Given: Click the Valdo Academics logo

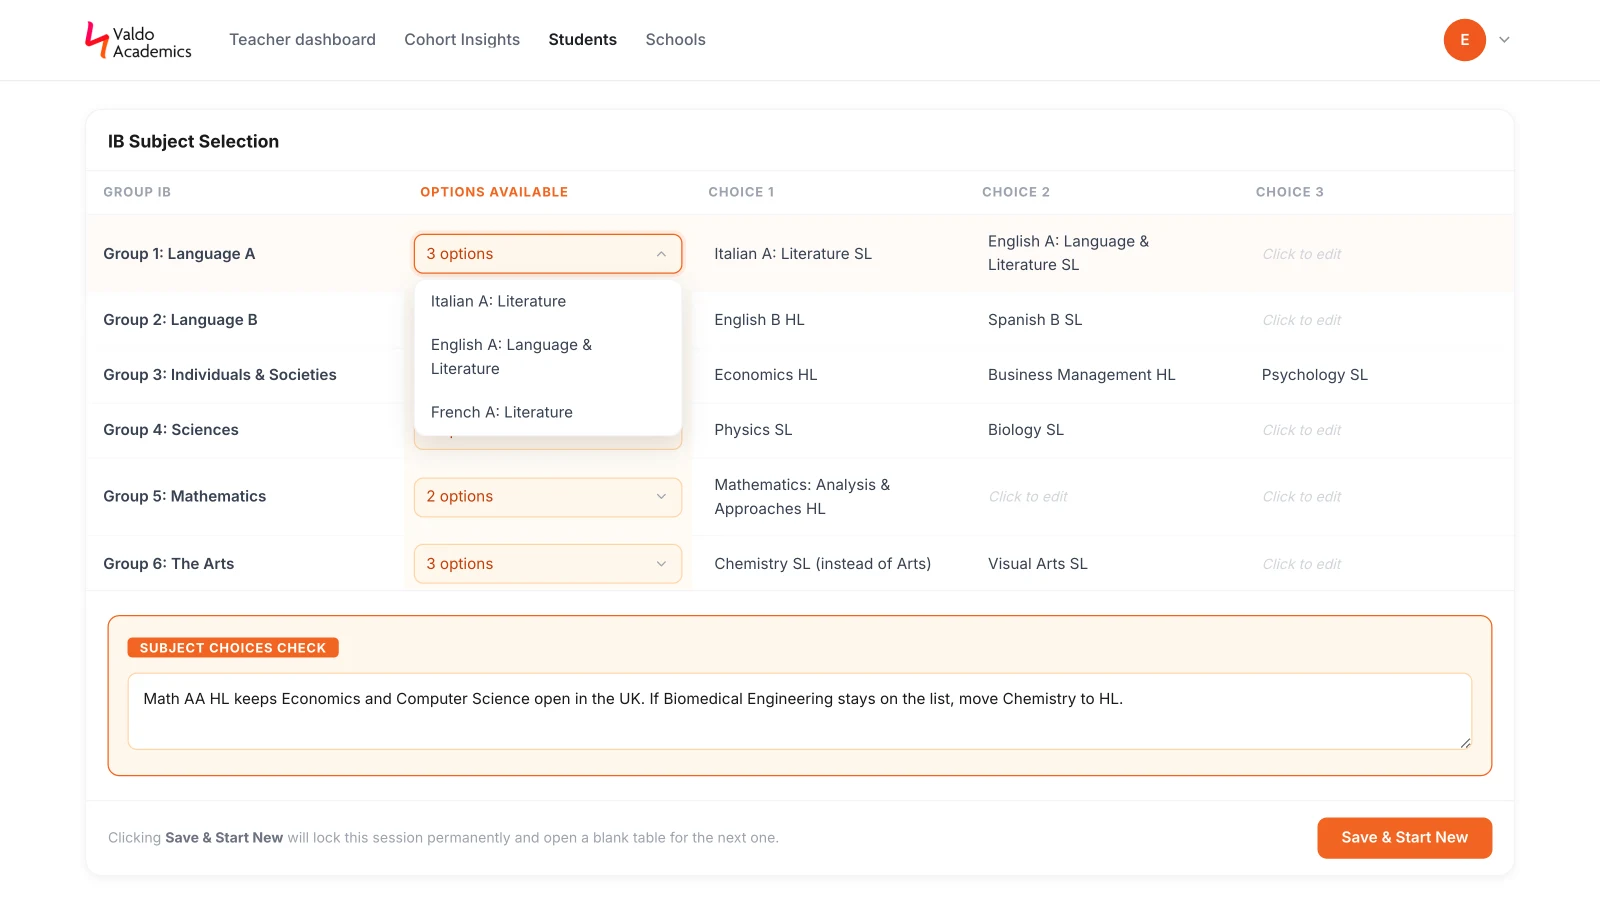Looking at the screenshot, I should coord(138,41).
